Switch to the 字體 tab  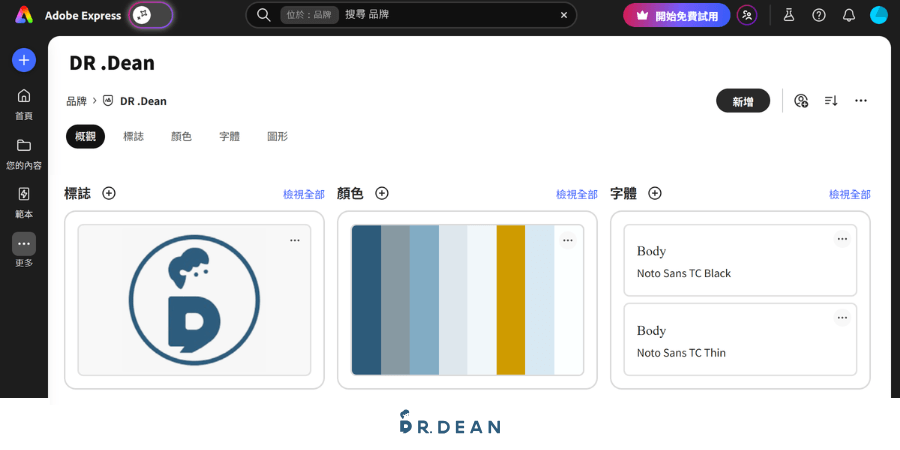pyautogui.click(x=230, y=137)
